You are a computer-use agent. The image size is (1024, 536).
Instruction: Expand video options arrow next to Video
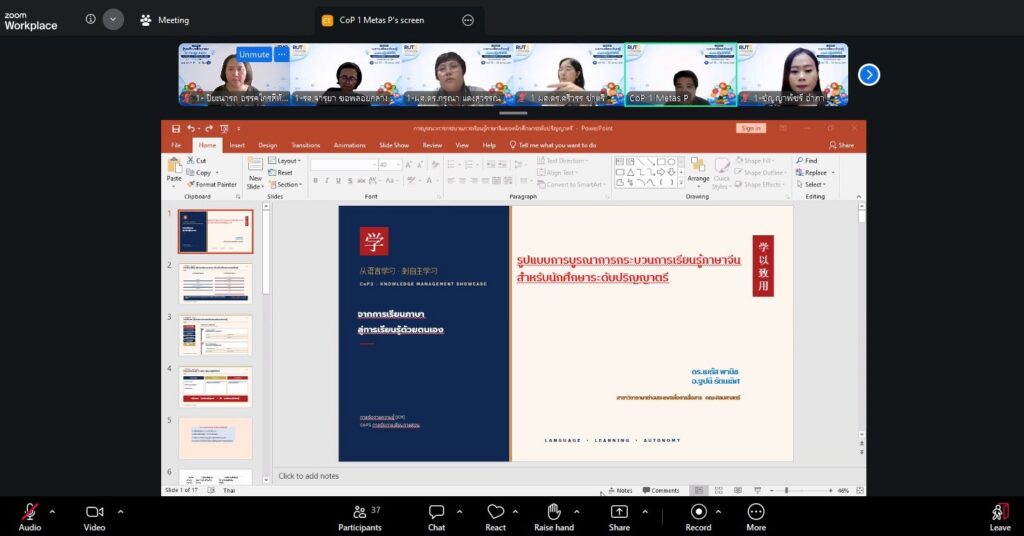tap(120, 512)
